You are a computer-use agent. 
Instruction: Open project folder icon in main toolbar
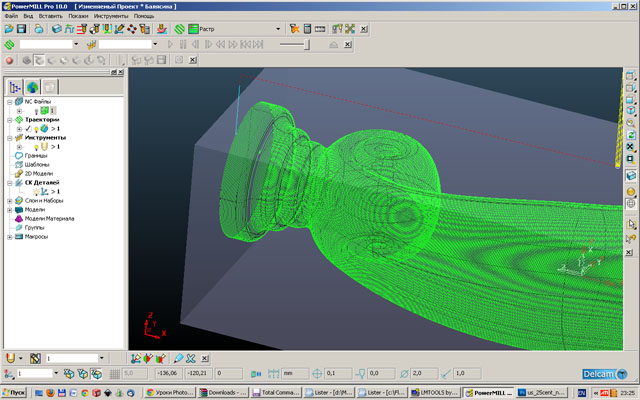(x=9, y=29)
